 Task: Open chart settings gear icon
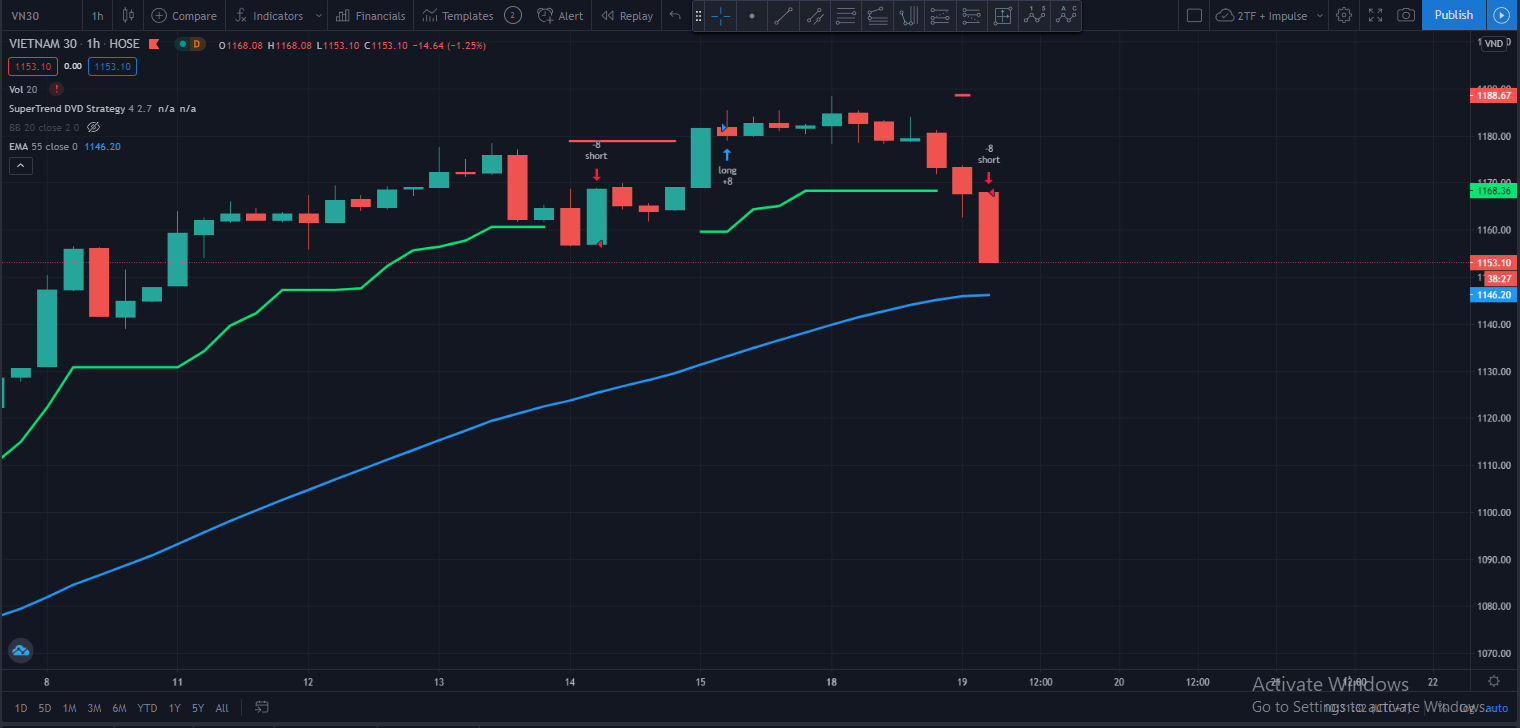[1344, 15]
